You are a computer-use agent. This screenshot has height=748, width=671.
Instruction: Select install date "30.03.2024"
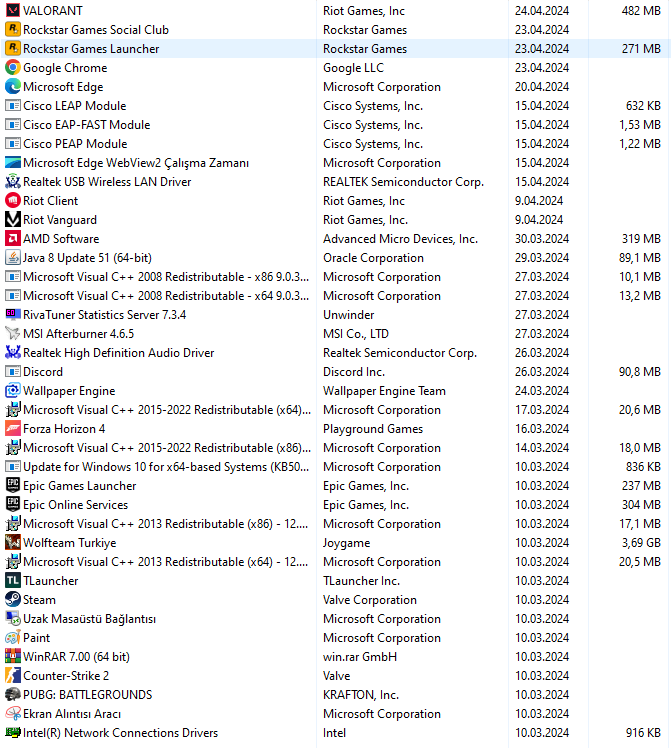point(541,239)
